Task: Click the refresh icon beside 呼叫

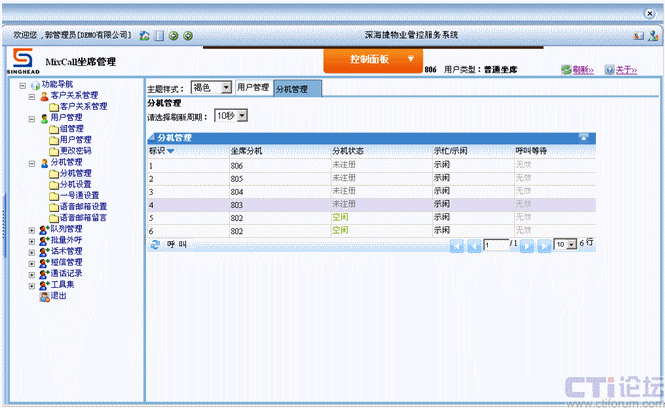Action: [154, 244]
